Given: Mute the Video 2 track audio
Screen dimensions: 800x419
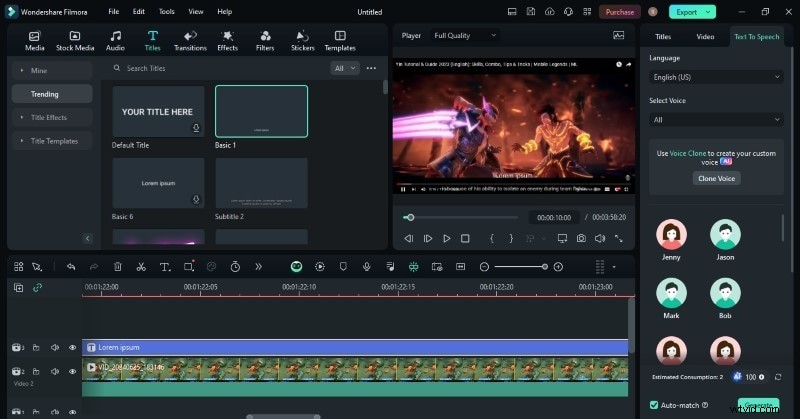Looking at the screenshot, I should point(54,372).
